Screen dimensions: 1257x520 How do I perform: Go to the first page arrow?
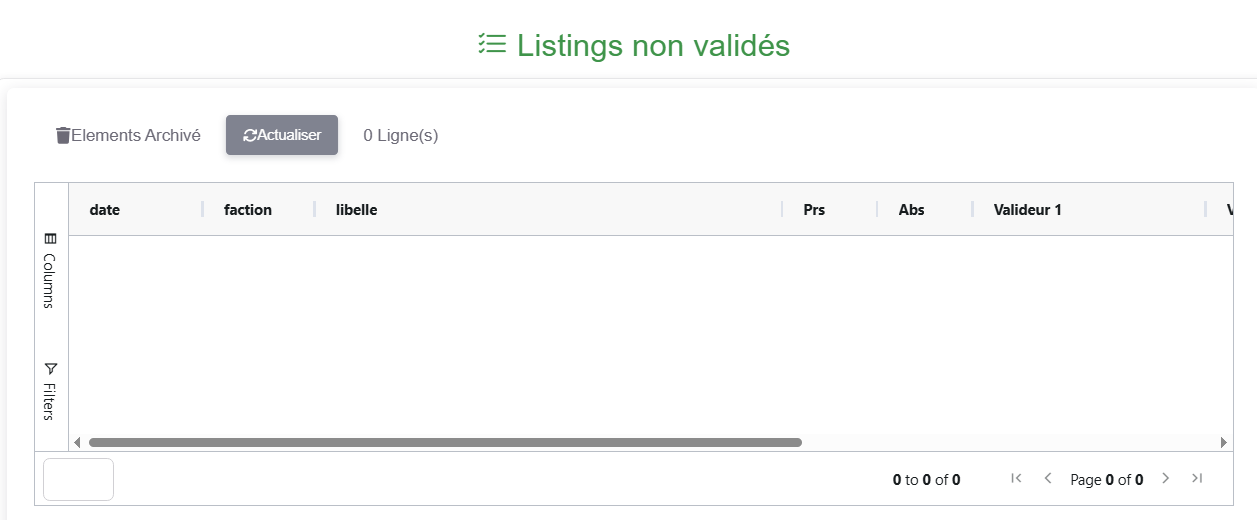point(1016,479)
